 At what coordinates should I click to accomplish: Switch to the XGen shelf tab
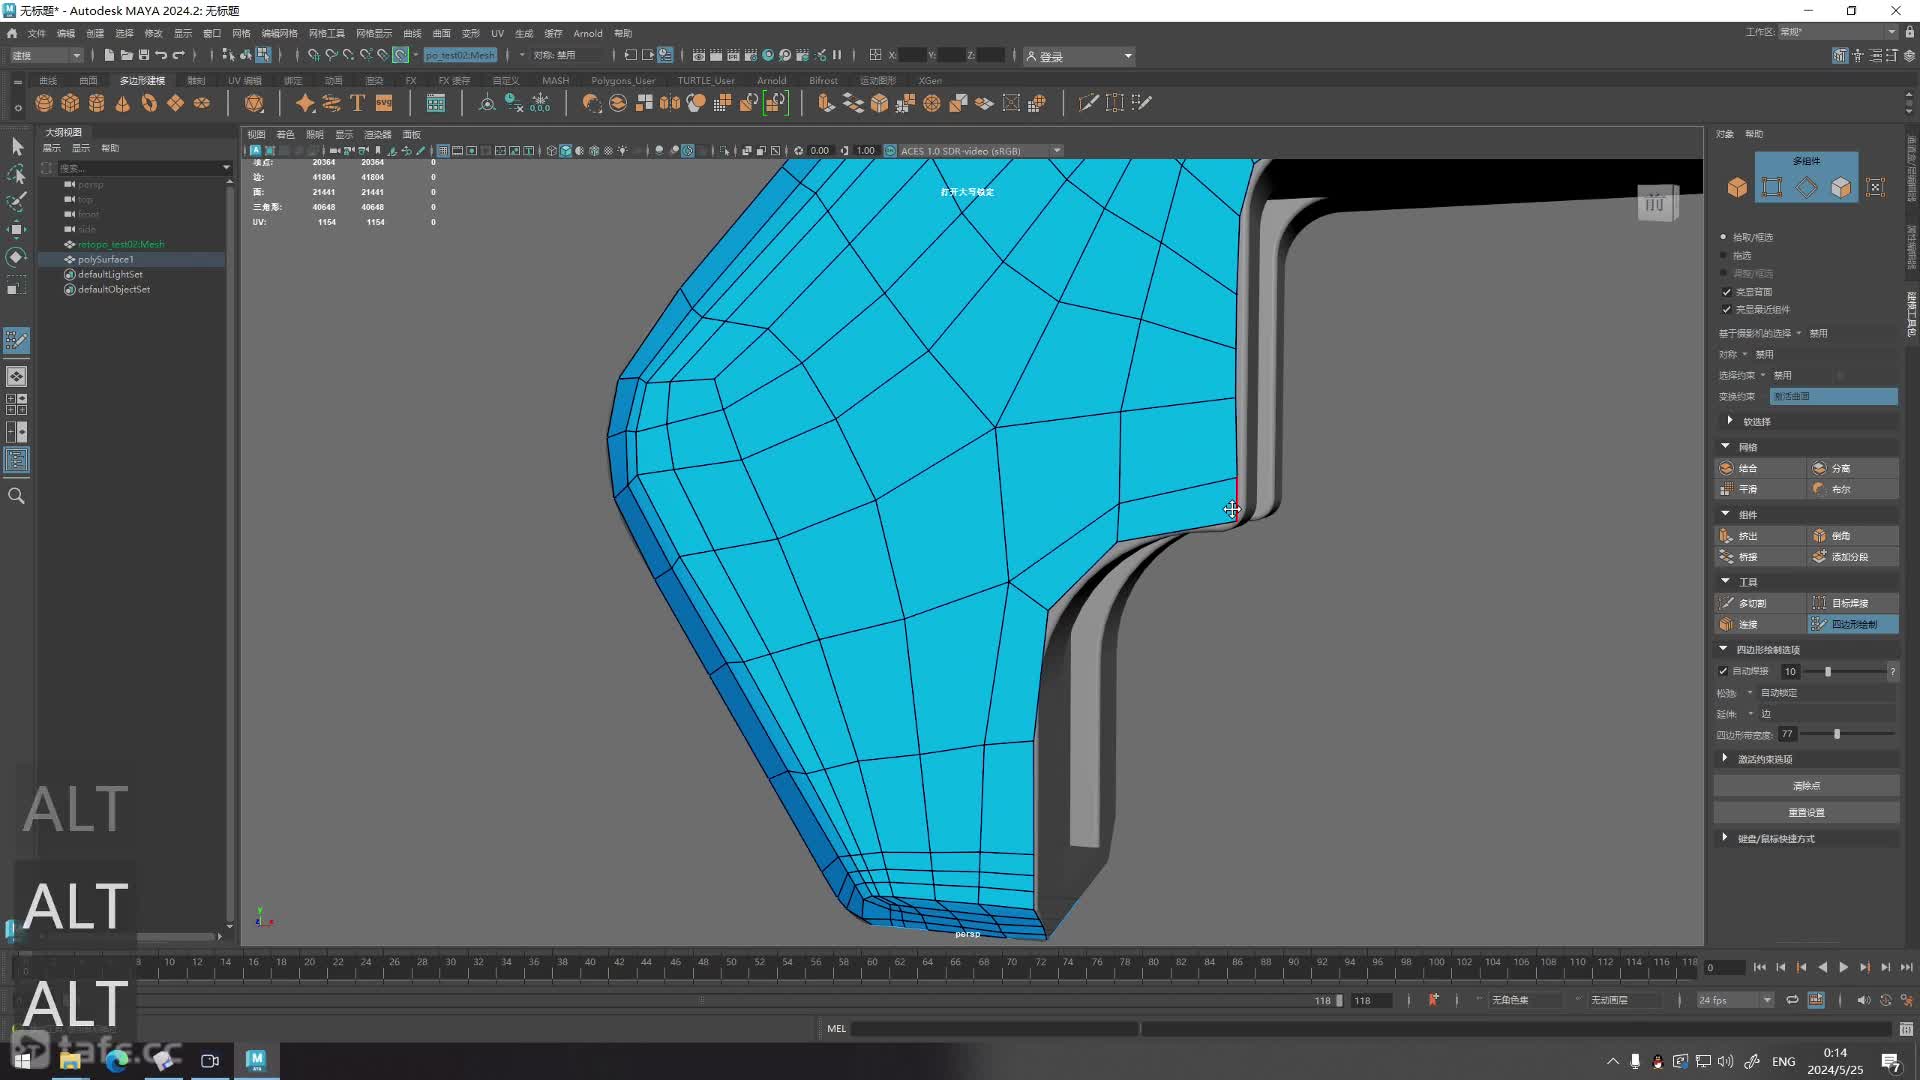point(930,80)
